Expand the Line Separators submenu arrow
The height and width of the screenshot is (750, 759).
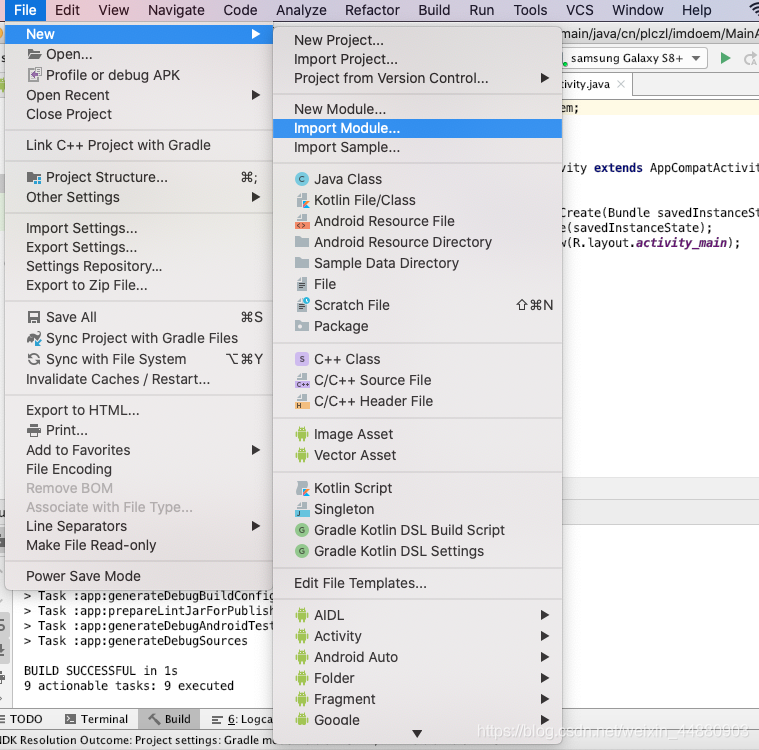pyautogui.click(x=256, y=526)
